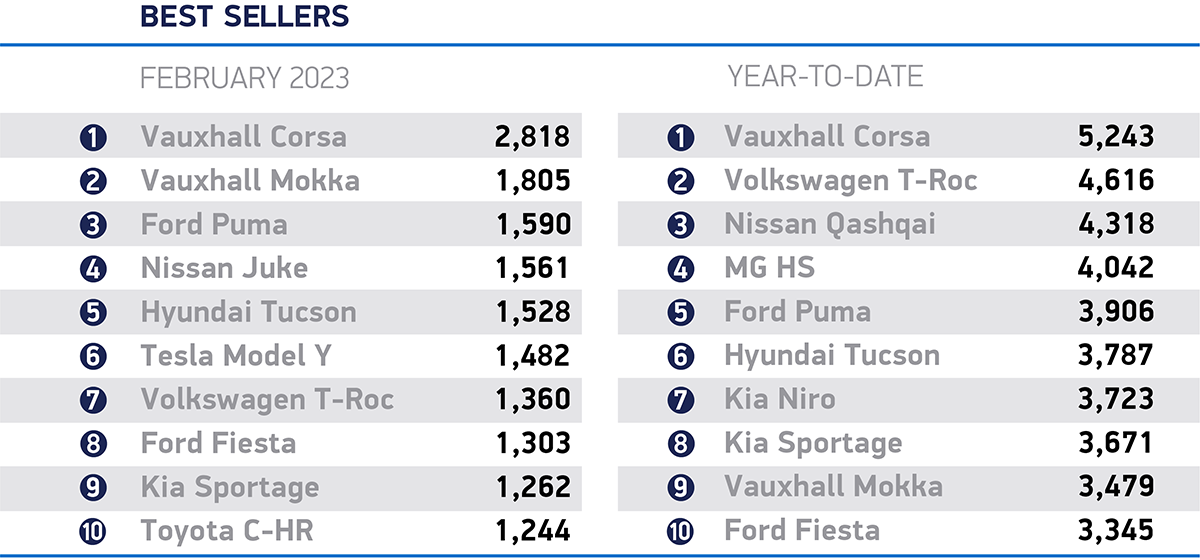
Task: Click the Volkswagen T-Roc name in the February list
Action: [267, 400]
